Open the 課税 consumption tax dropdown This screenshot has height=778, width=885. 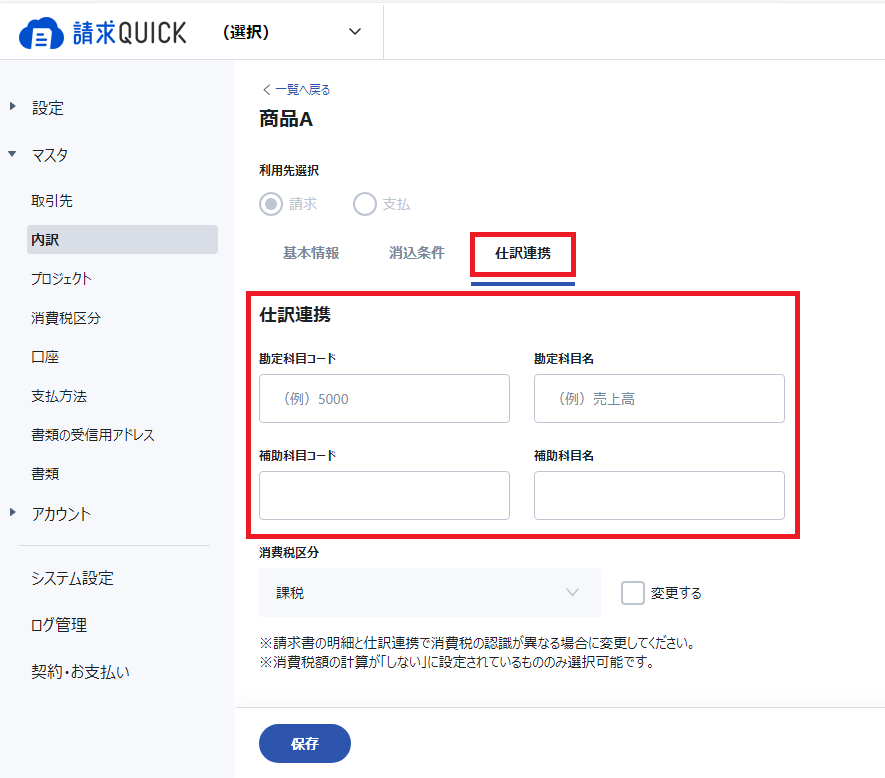tap(430, 592)
